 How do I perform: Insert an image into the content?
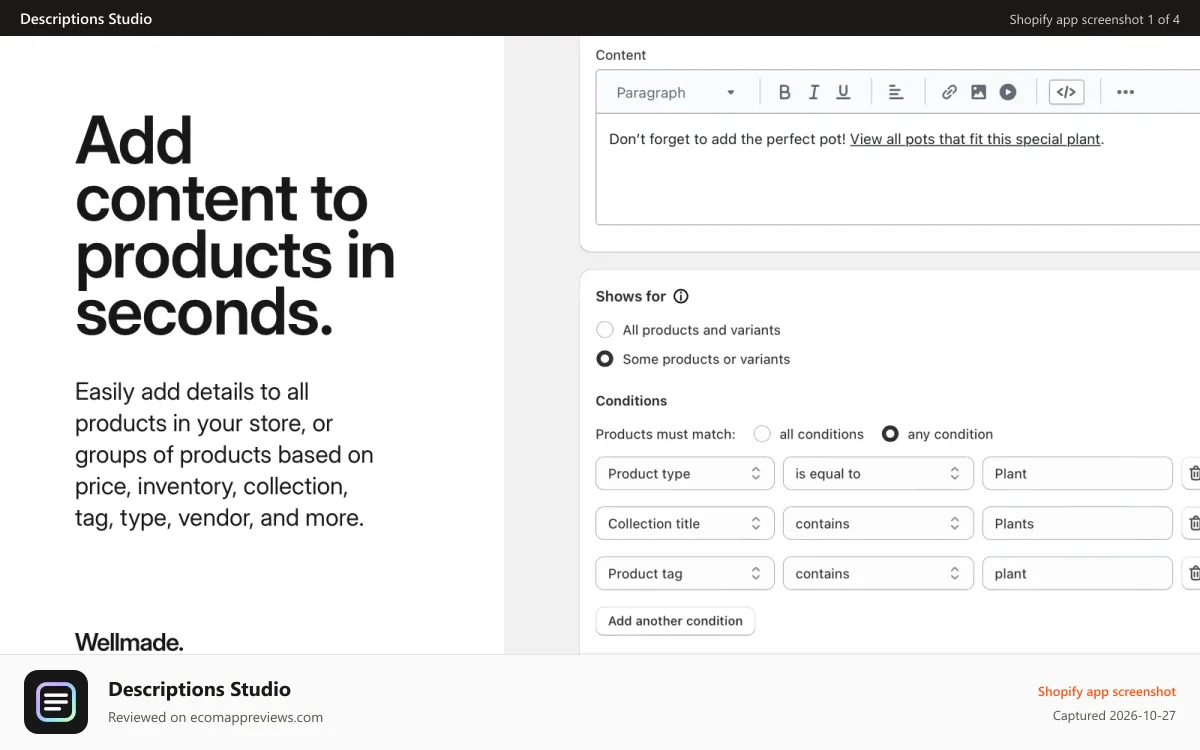pos(979,92)
